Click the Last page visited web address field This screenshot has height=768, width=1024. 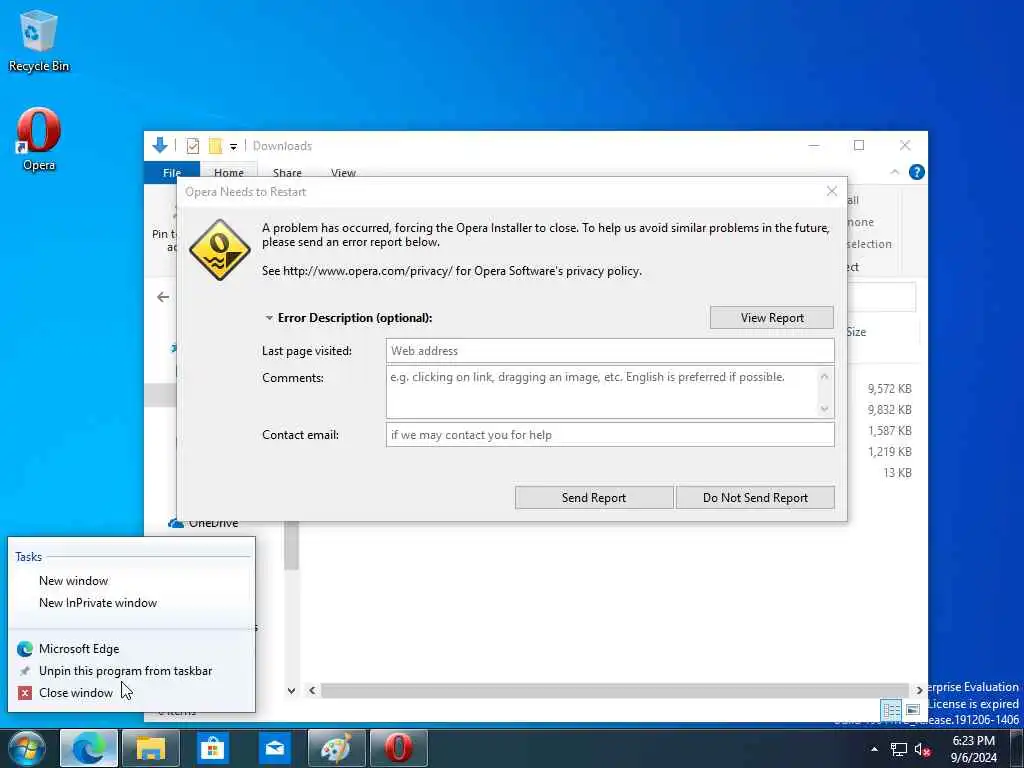pos(610,351)
